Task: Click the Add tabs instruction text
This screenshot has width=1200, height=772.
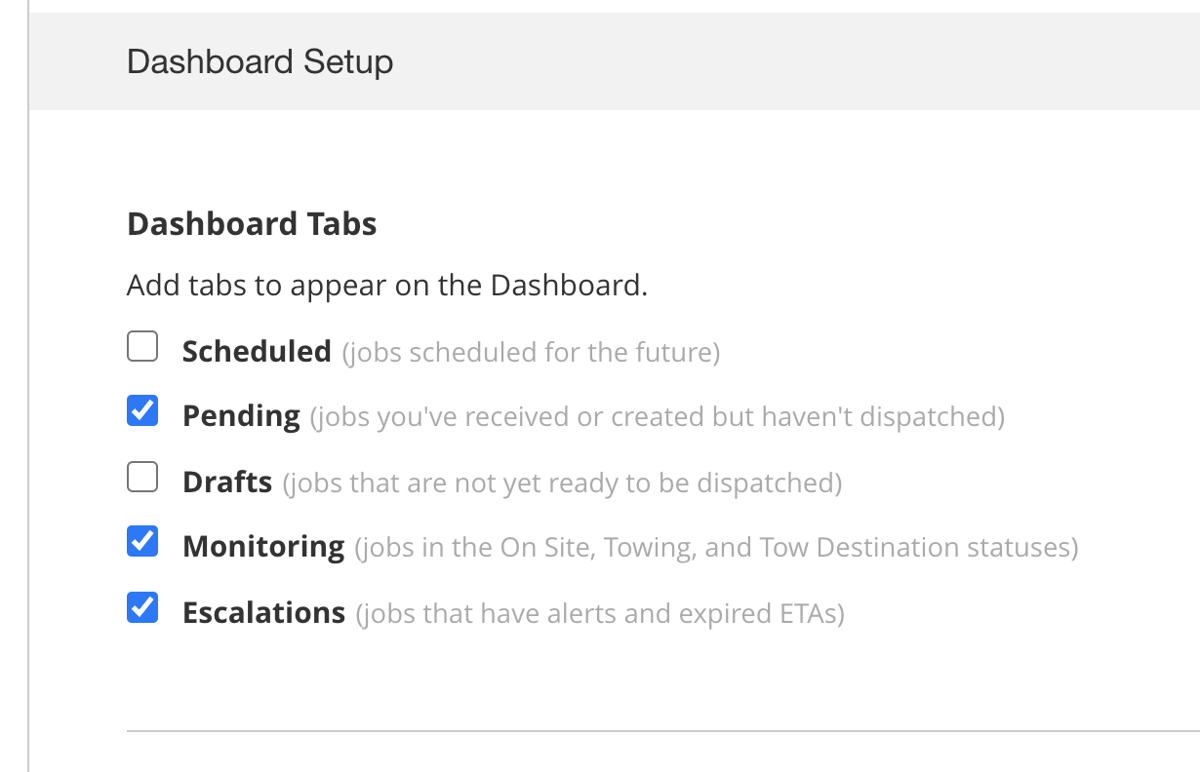Action: tap(387, 285)
